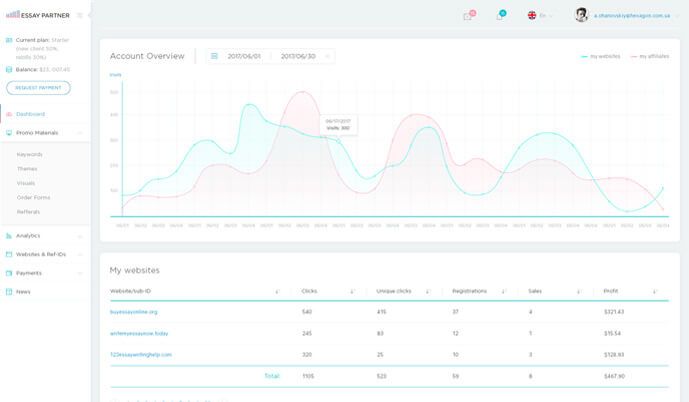Select the Visuals submenu item
The image size is (689, 402).
pyautogui.click(x=26, y=183)
